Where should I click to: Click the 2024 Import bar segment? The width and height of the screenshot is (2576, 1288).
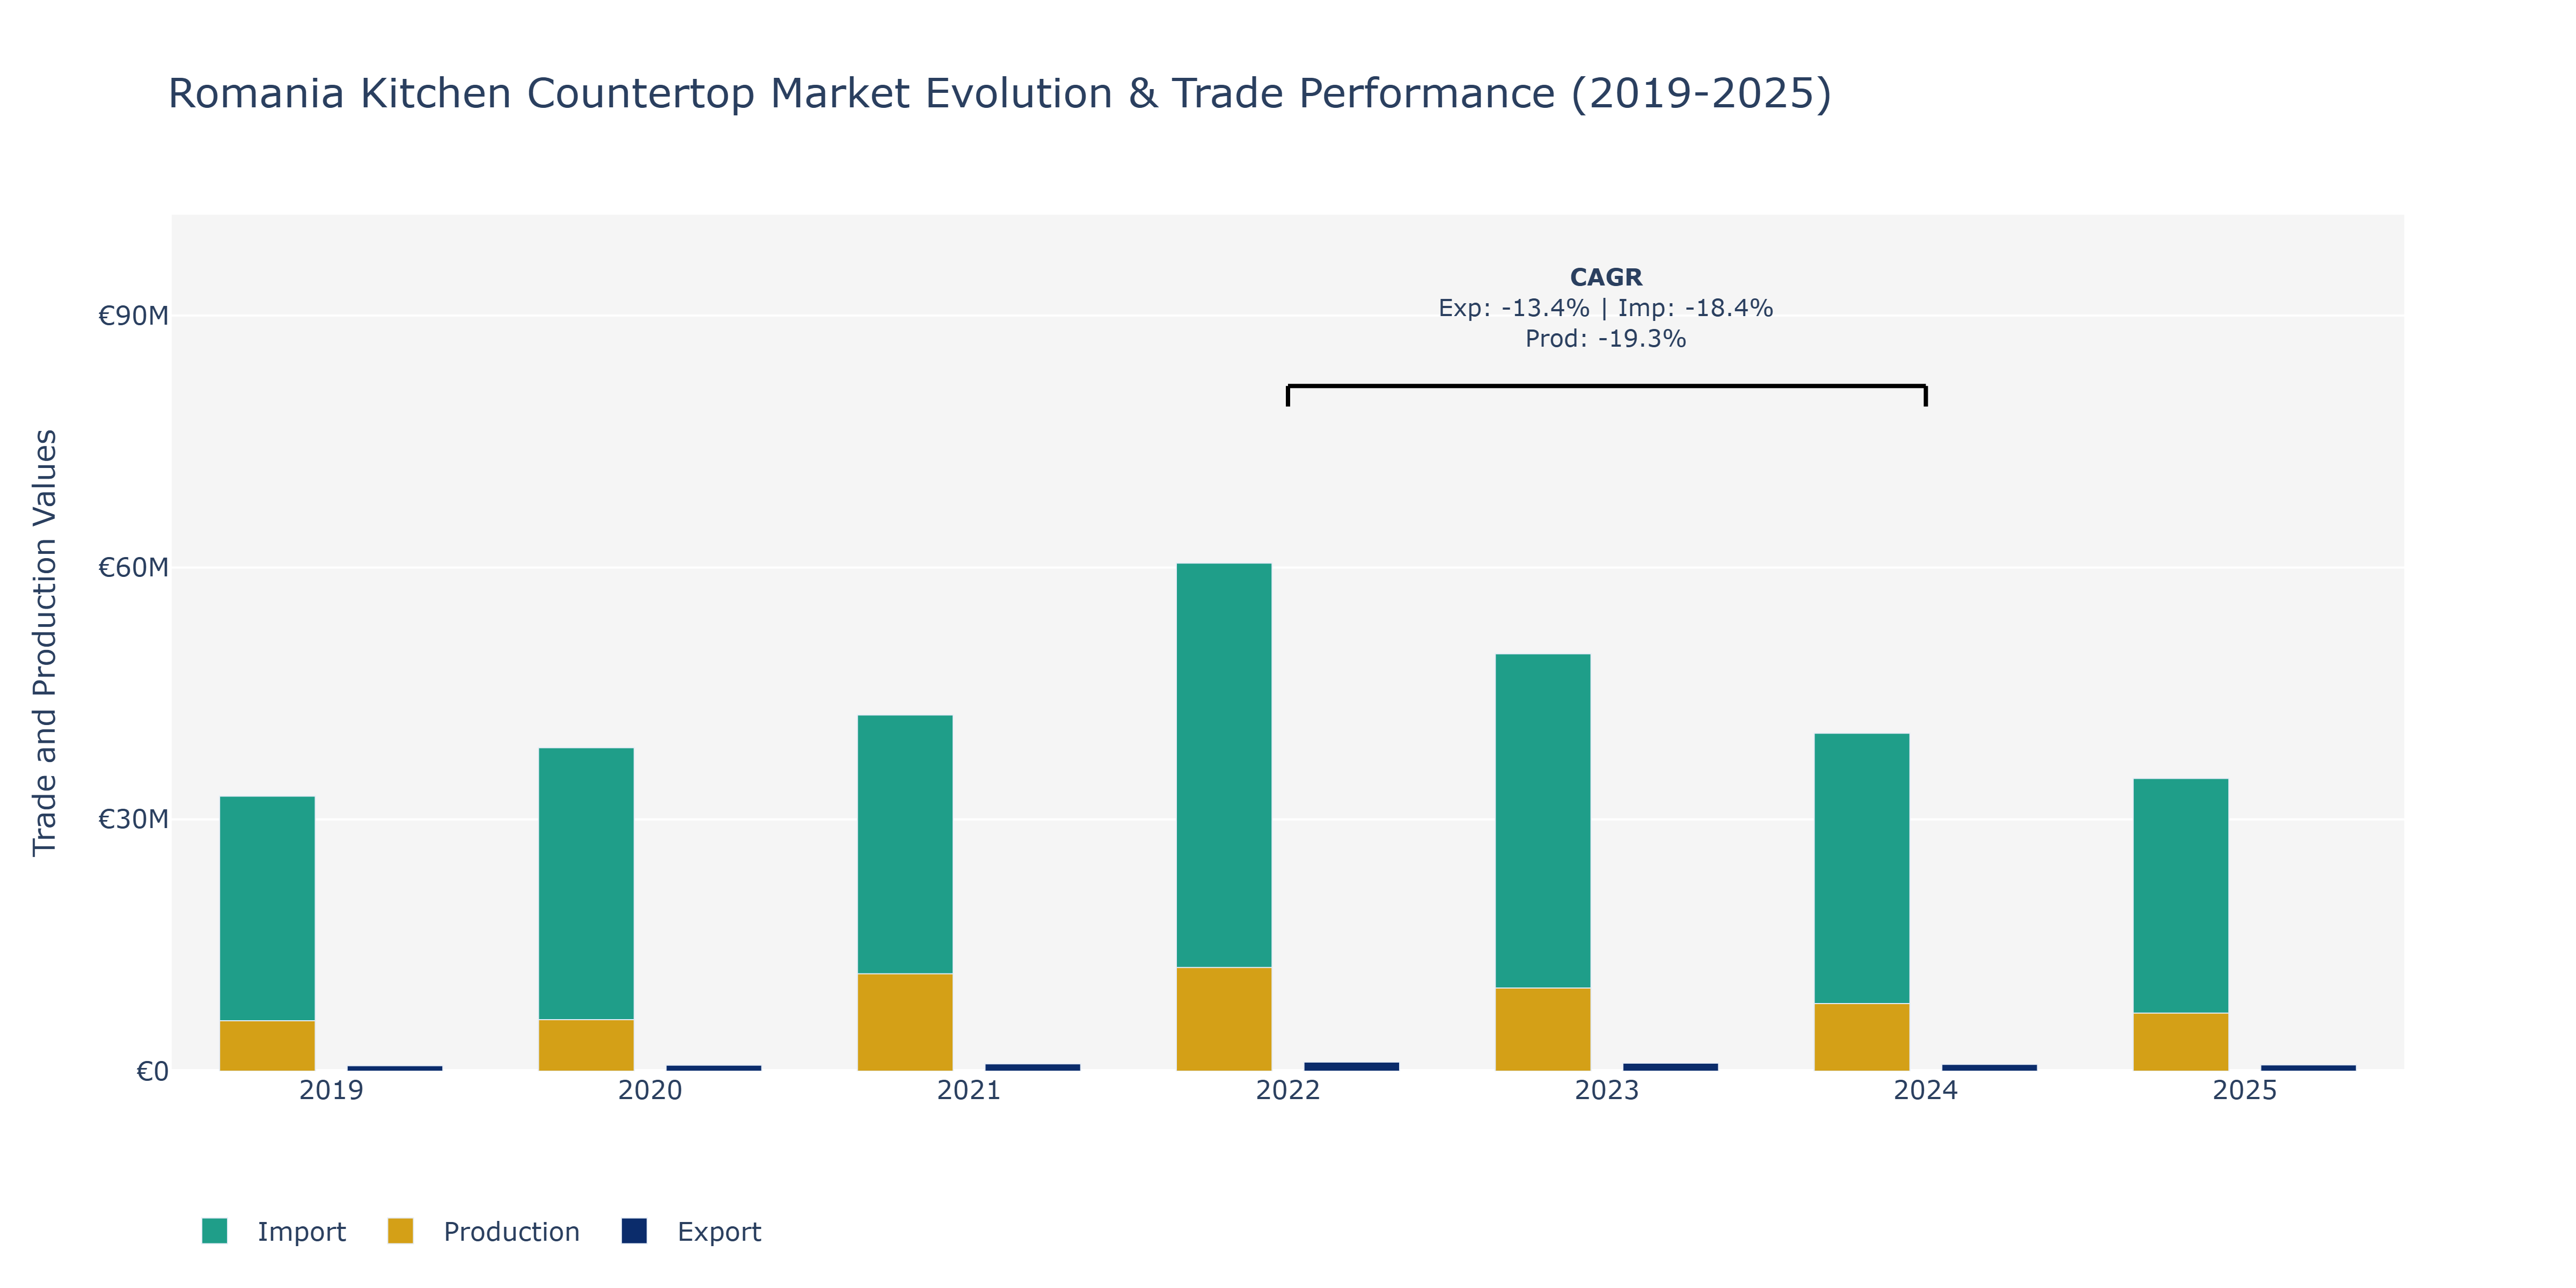tap(1862, 868)
